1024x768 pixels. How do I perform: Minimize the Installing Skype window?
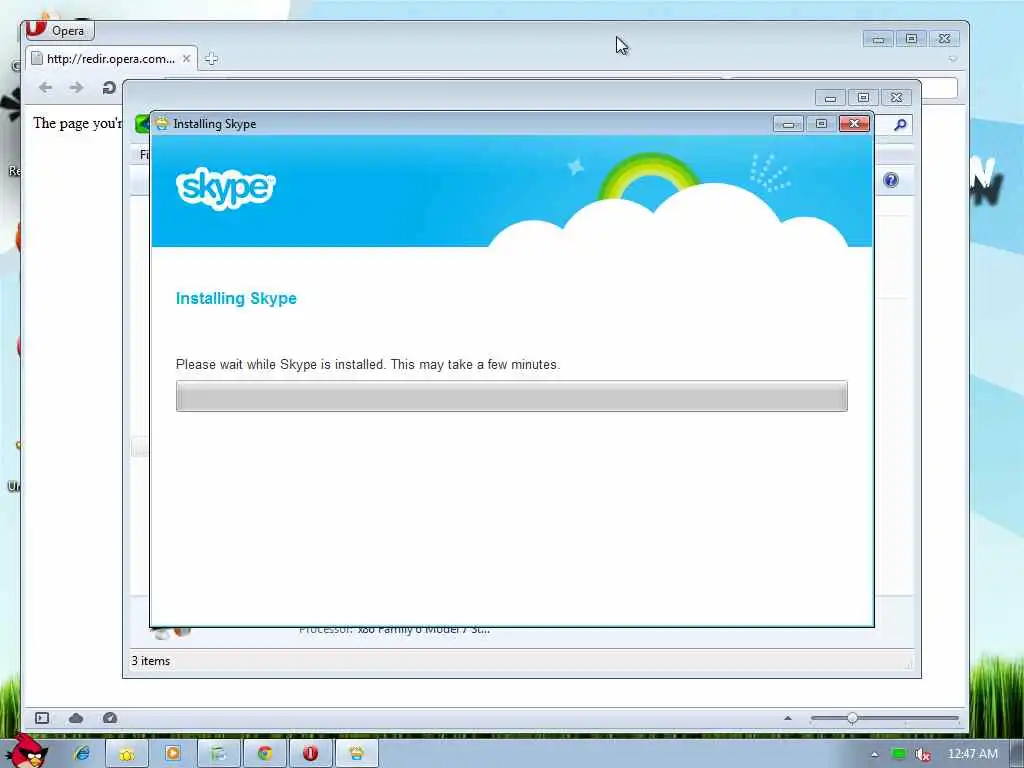788,123
